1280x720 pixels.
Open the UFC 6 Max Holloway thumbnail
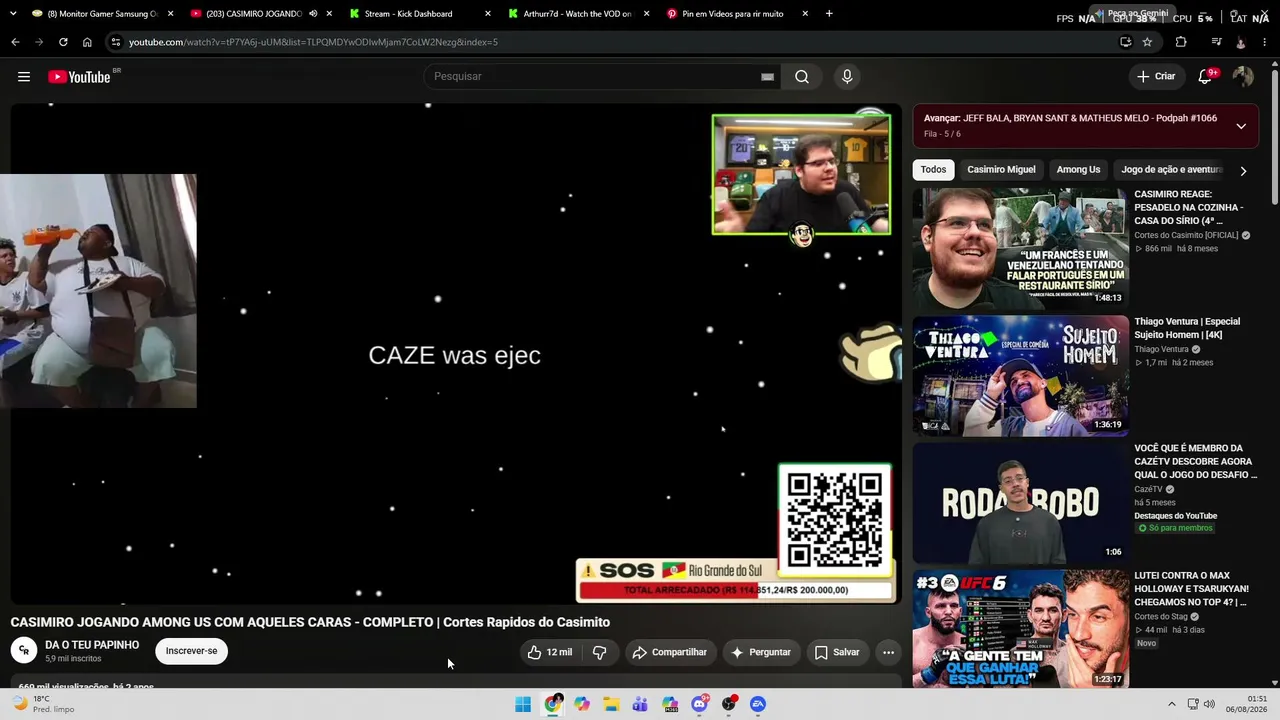[1020, 630]
